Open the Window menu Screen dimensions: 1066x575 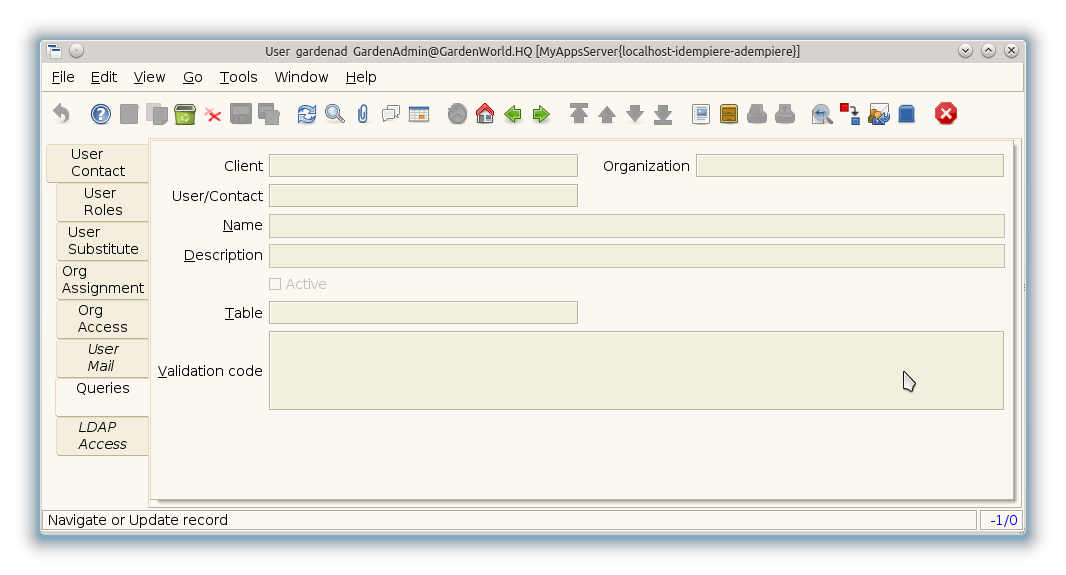click(x=301, y=77)
